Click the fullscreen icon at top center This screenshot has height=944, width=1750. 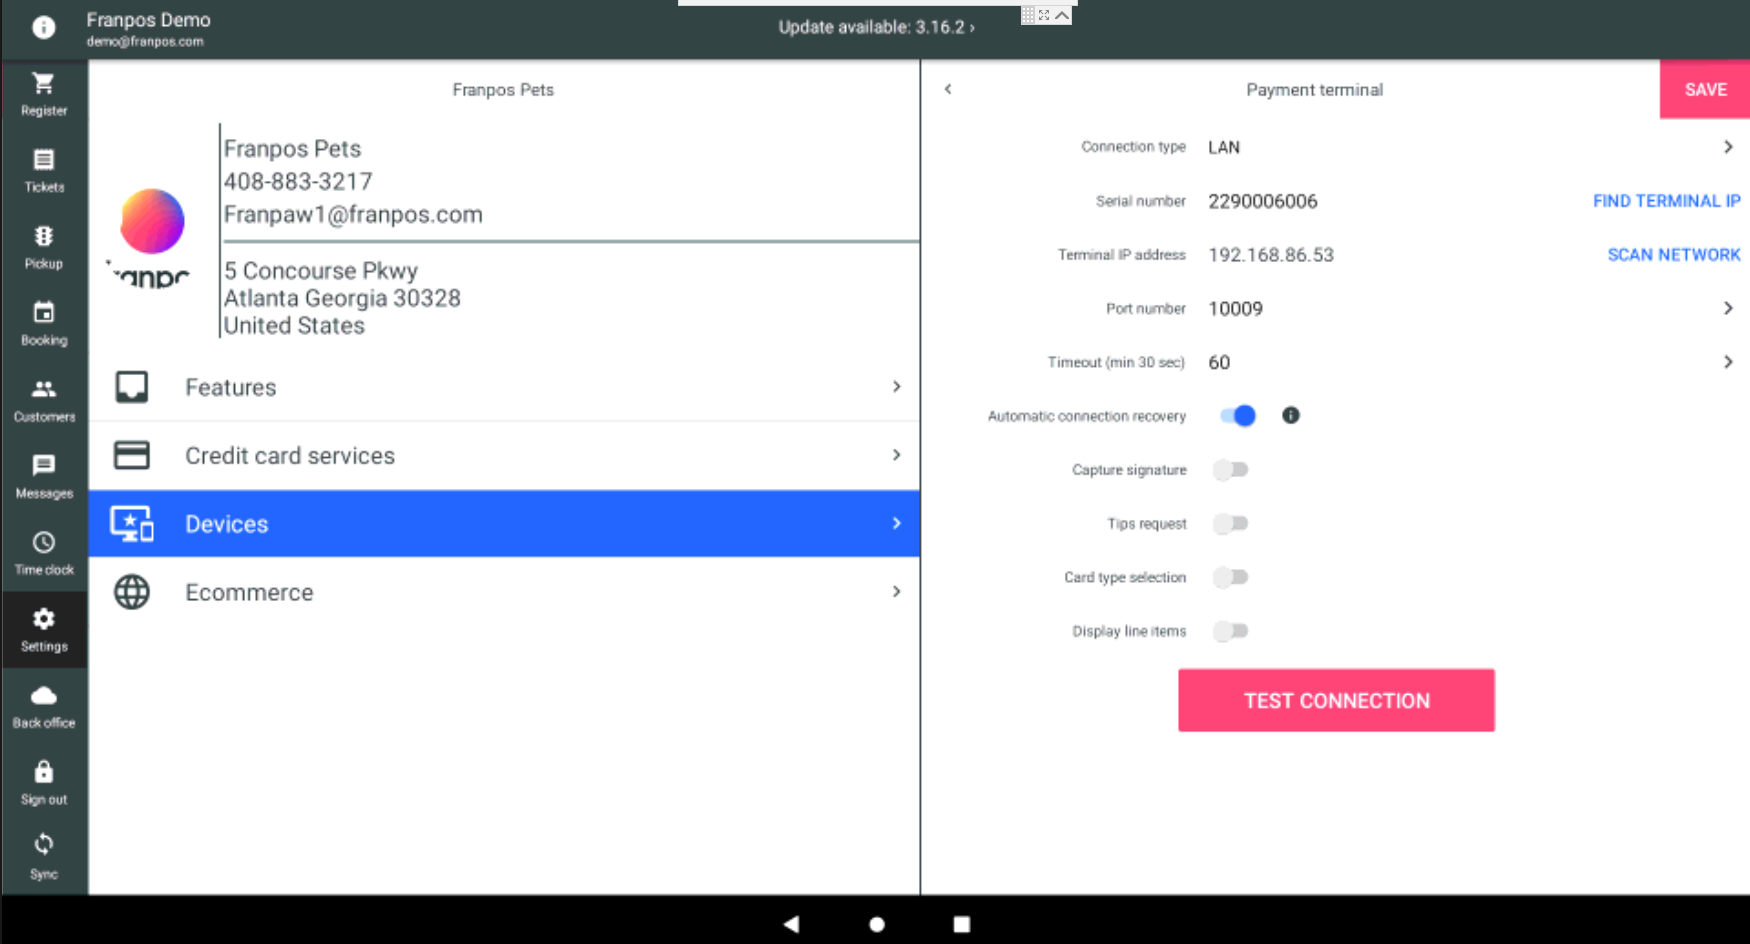[1044, 15]
